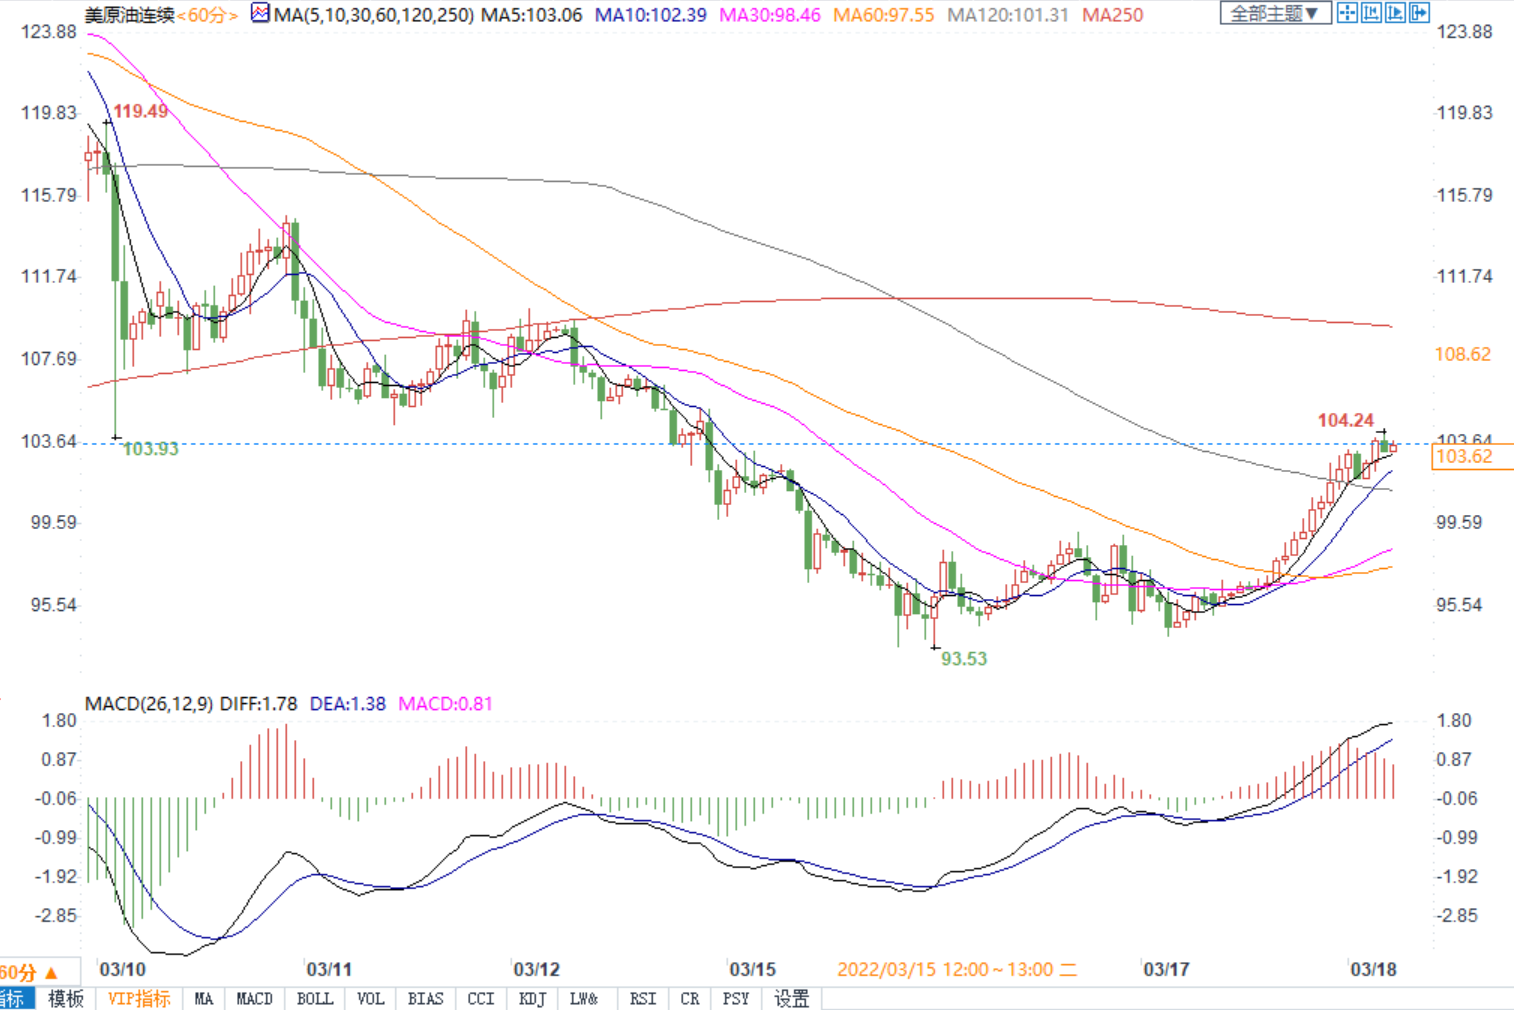Screen dimensions: 1514x1010
Task: Click the exit arrow icon at top right
Action: coord(1419,13)
